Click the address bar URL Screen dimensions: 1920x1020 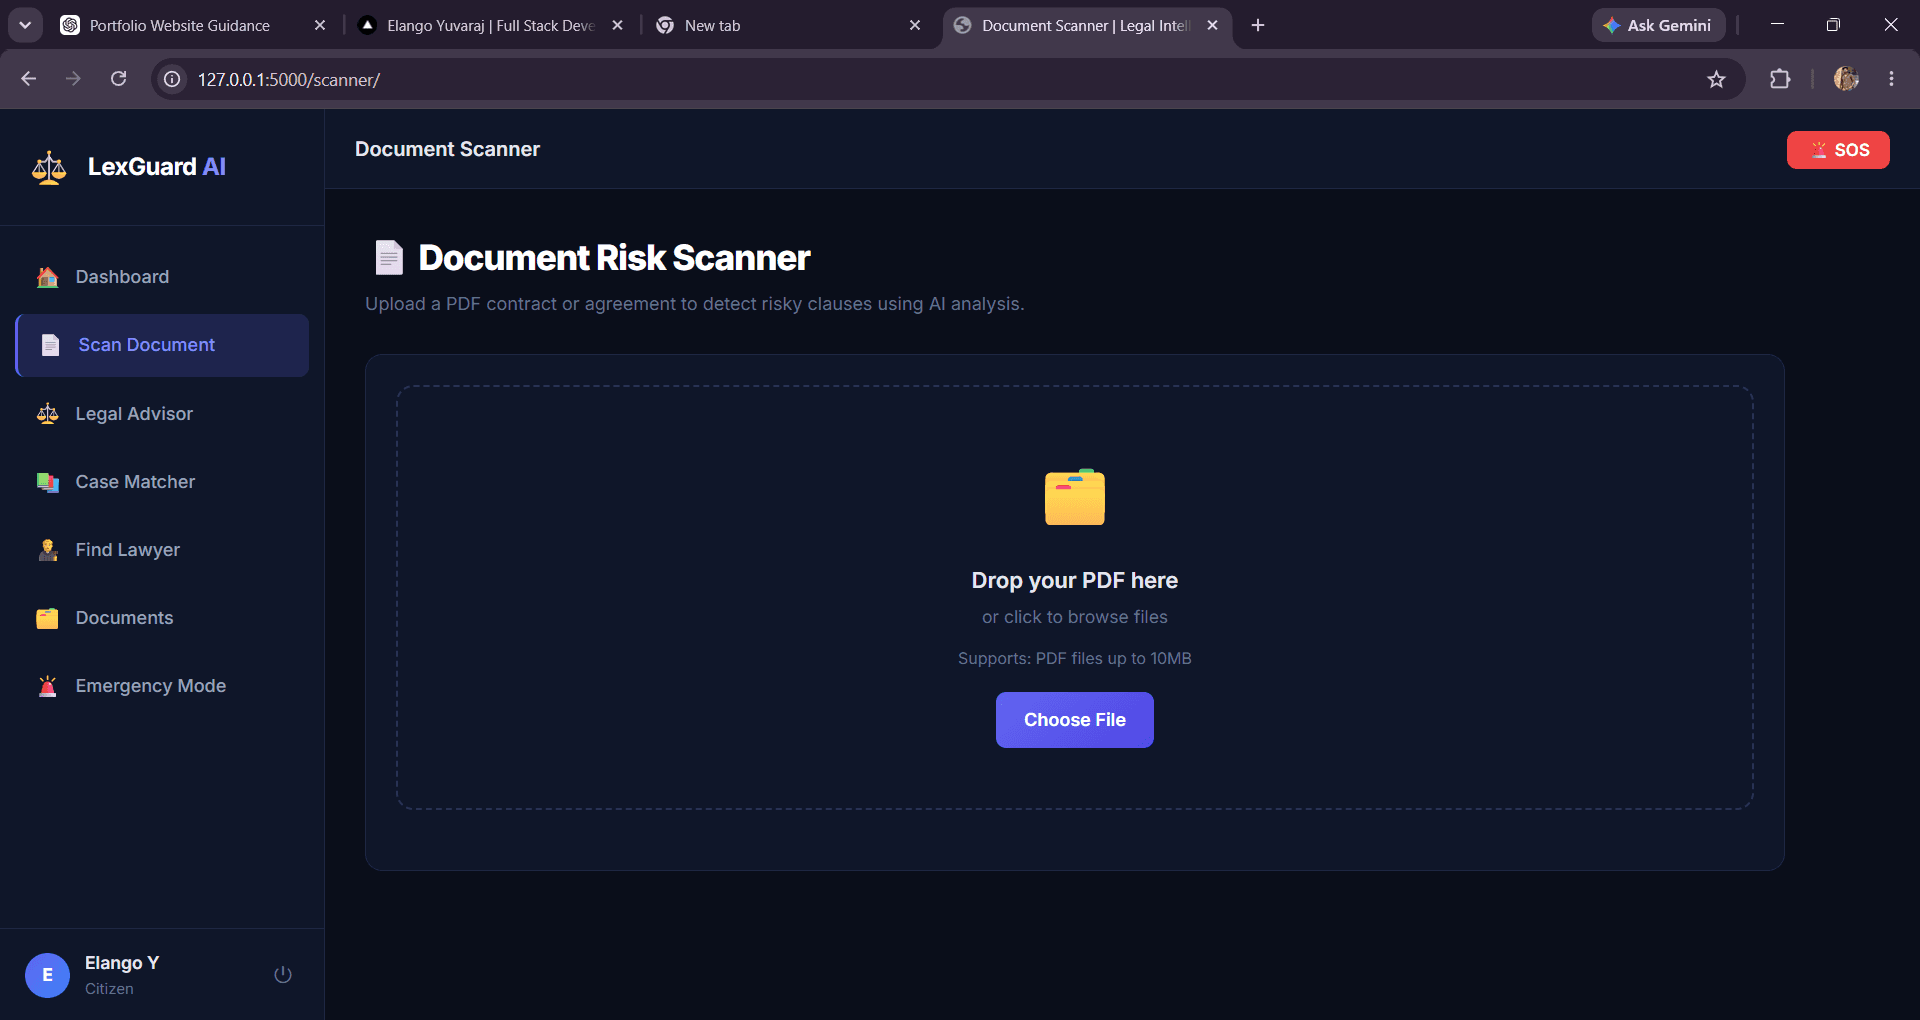point(289,80)
